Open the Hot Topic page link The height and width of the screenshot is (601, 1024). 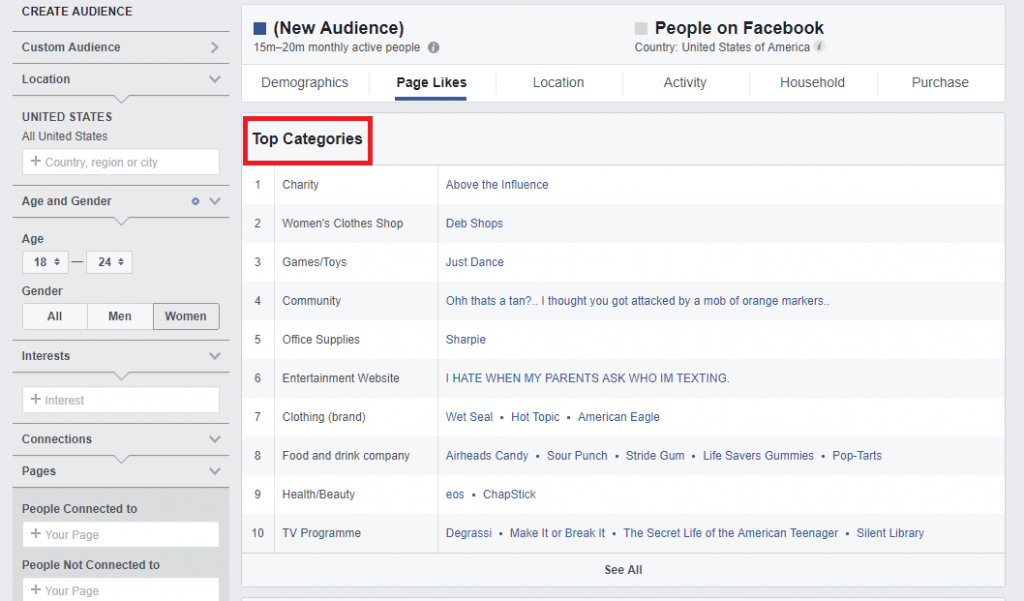(535, 417)
